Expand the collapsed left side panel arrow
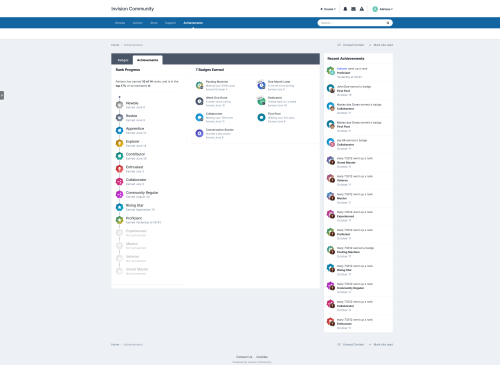 coord(2,95)
